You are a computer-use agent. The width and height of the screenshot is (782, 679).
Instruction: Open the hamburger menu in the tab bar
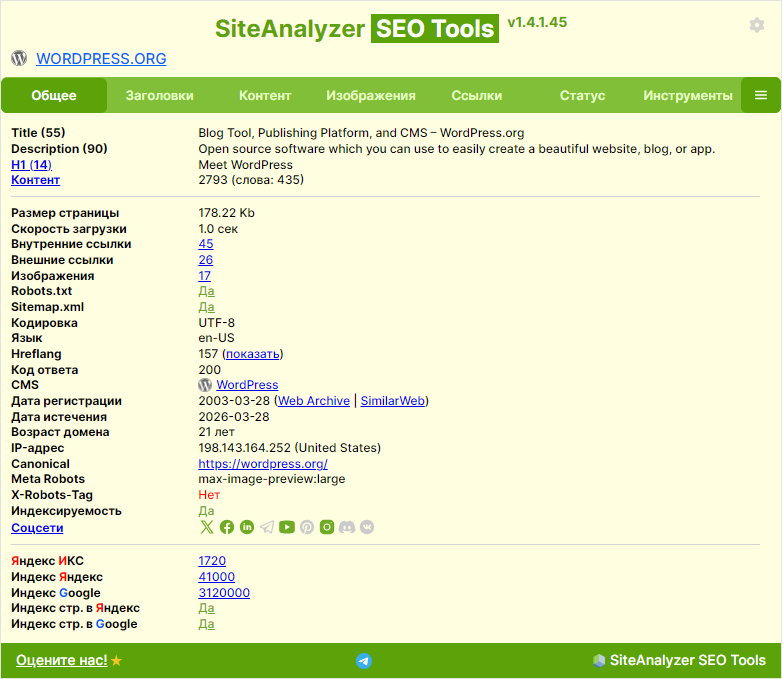pyautogui.click(x=761, y=95)
